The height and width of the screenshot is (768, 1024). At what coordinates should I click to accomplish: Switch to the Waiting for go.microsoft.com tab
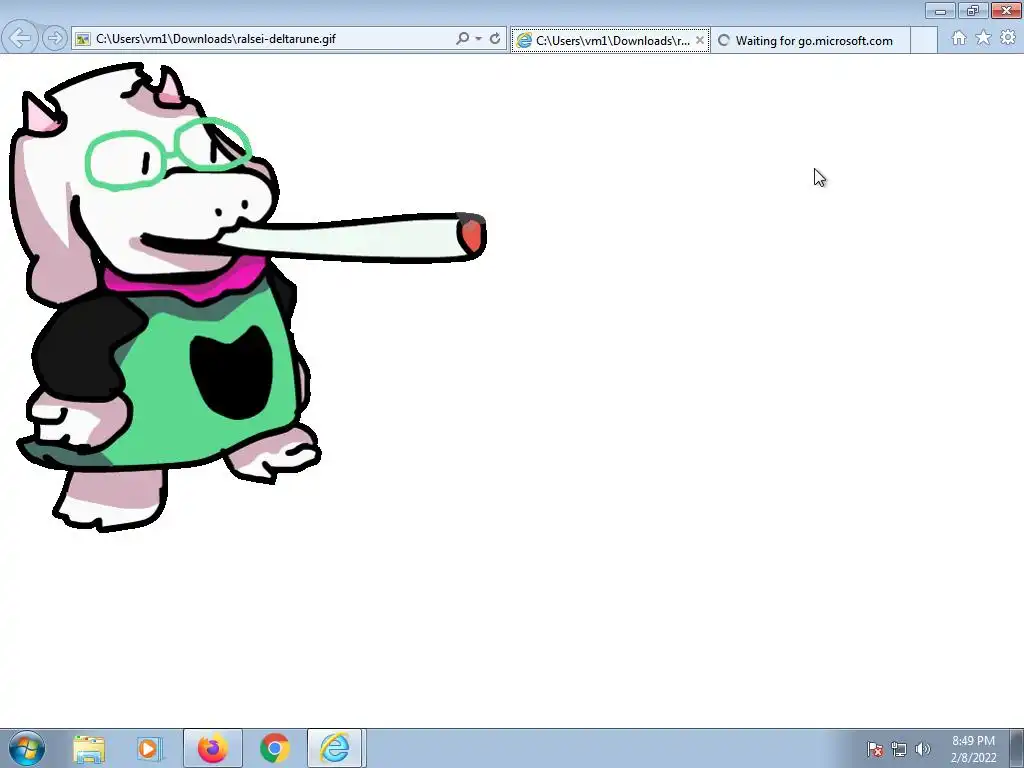810,40
